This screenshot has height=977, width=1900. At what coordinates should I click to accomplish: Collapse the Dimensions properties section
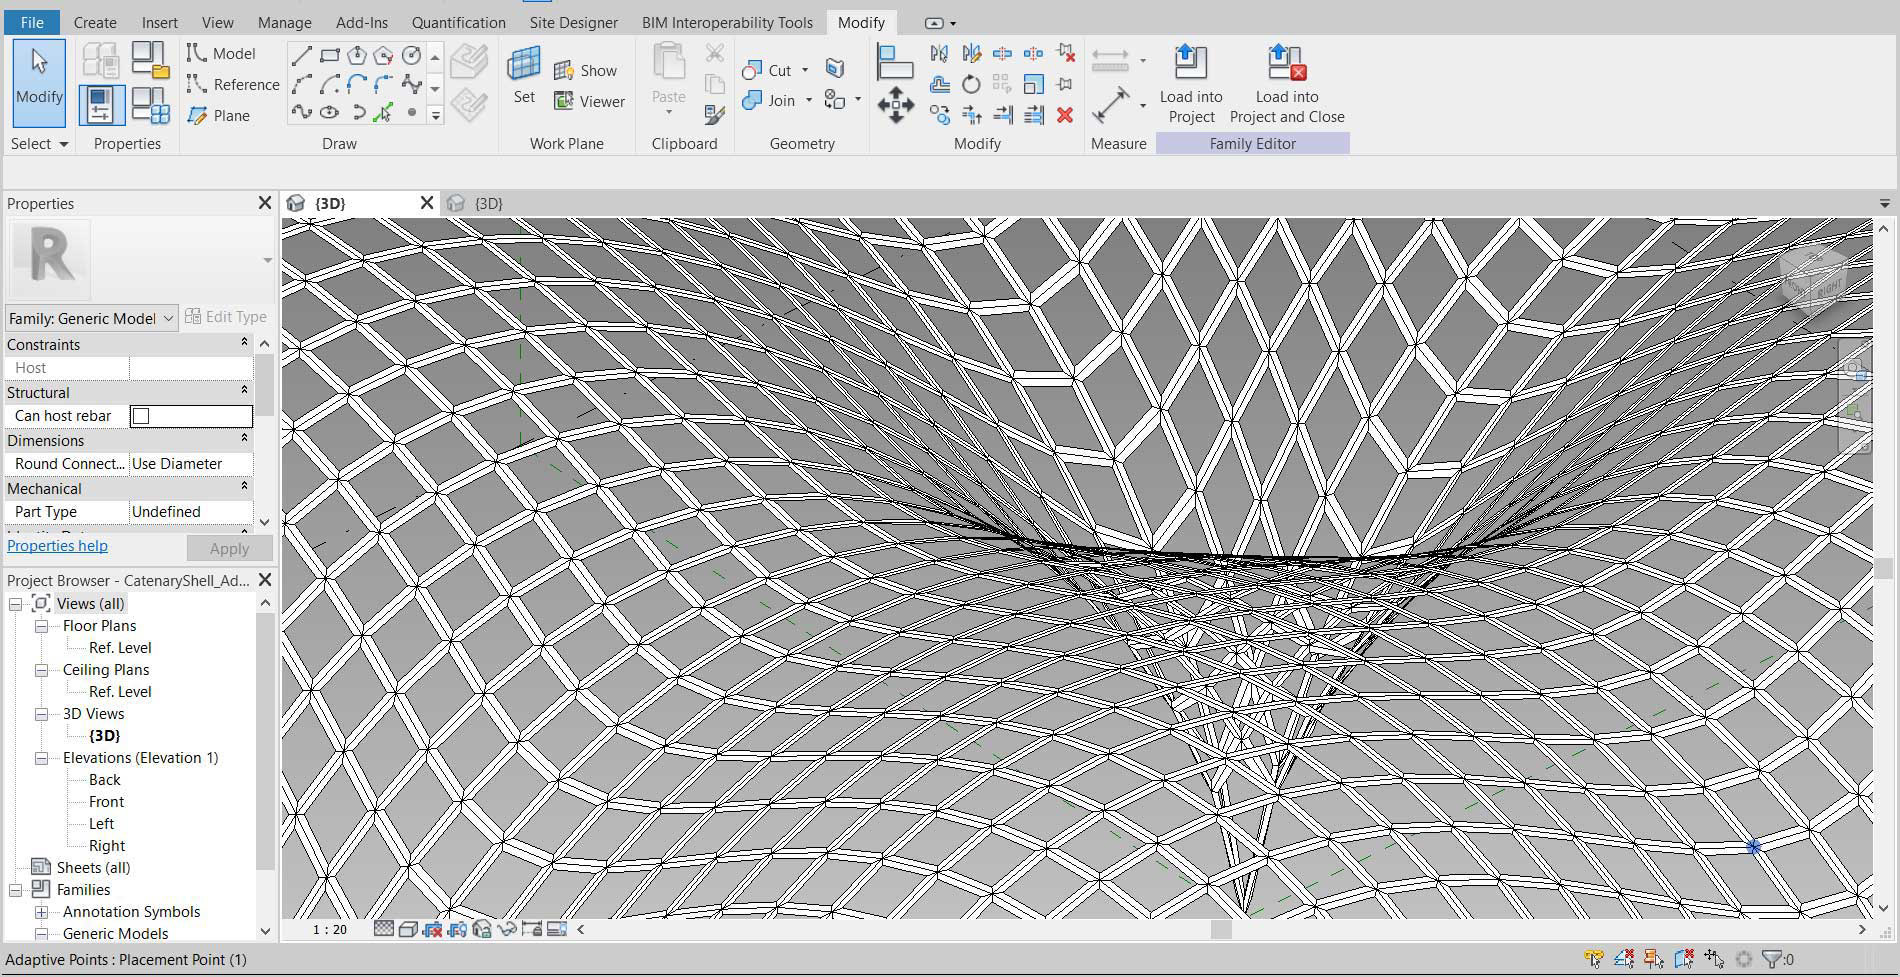[244, 440]
